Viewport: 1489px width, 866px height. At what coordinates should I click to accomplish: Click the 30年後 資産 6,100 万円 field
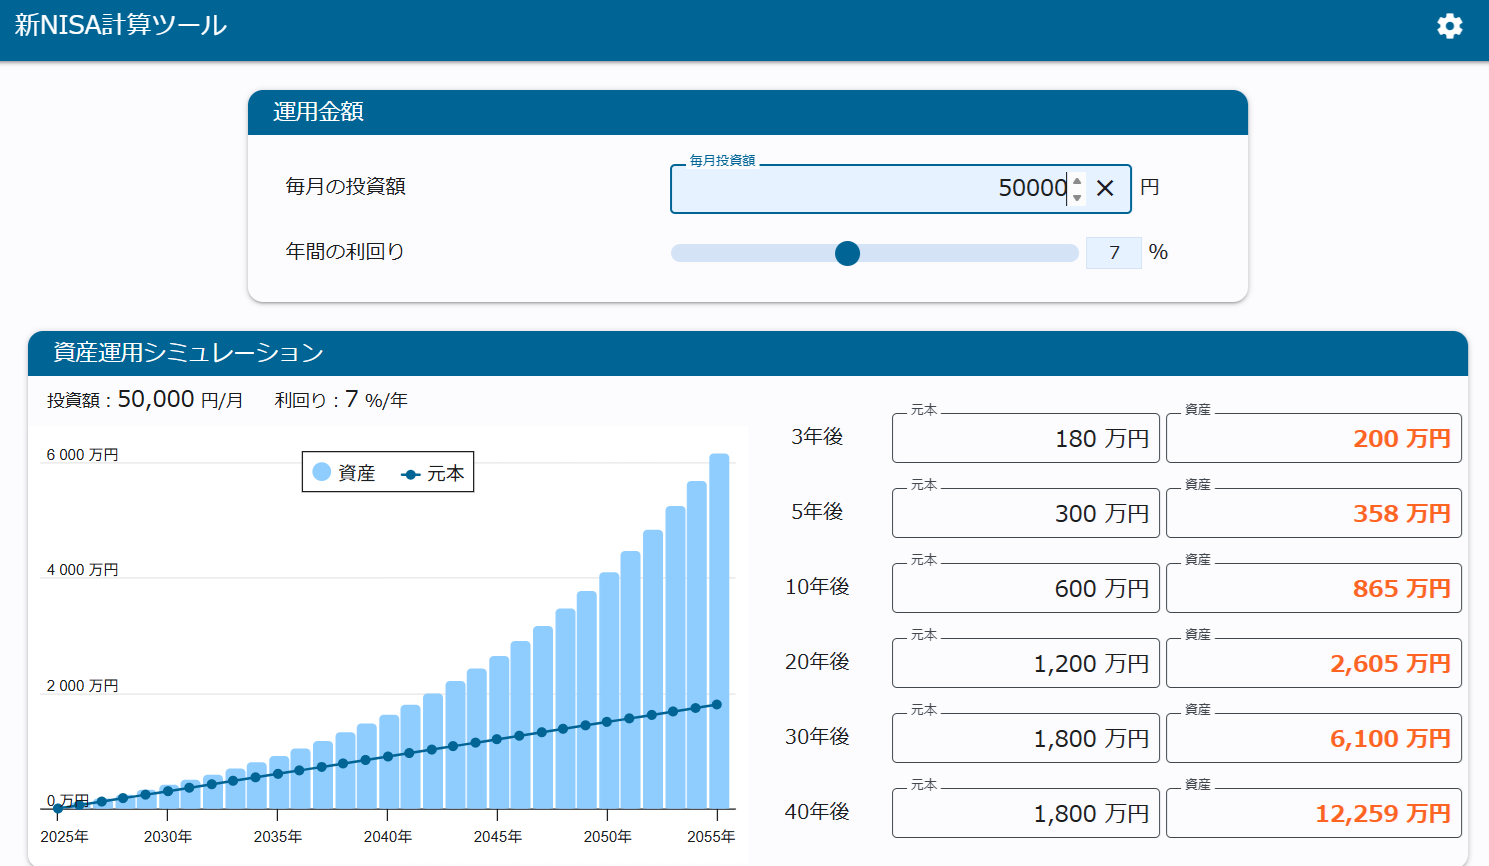click(1313, 739)
